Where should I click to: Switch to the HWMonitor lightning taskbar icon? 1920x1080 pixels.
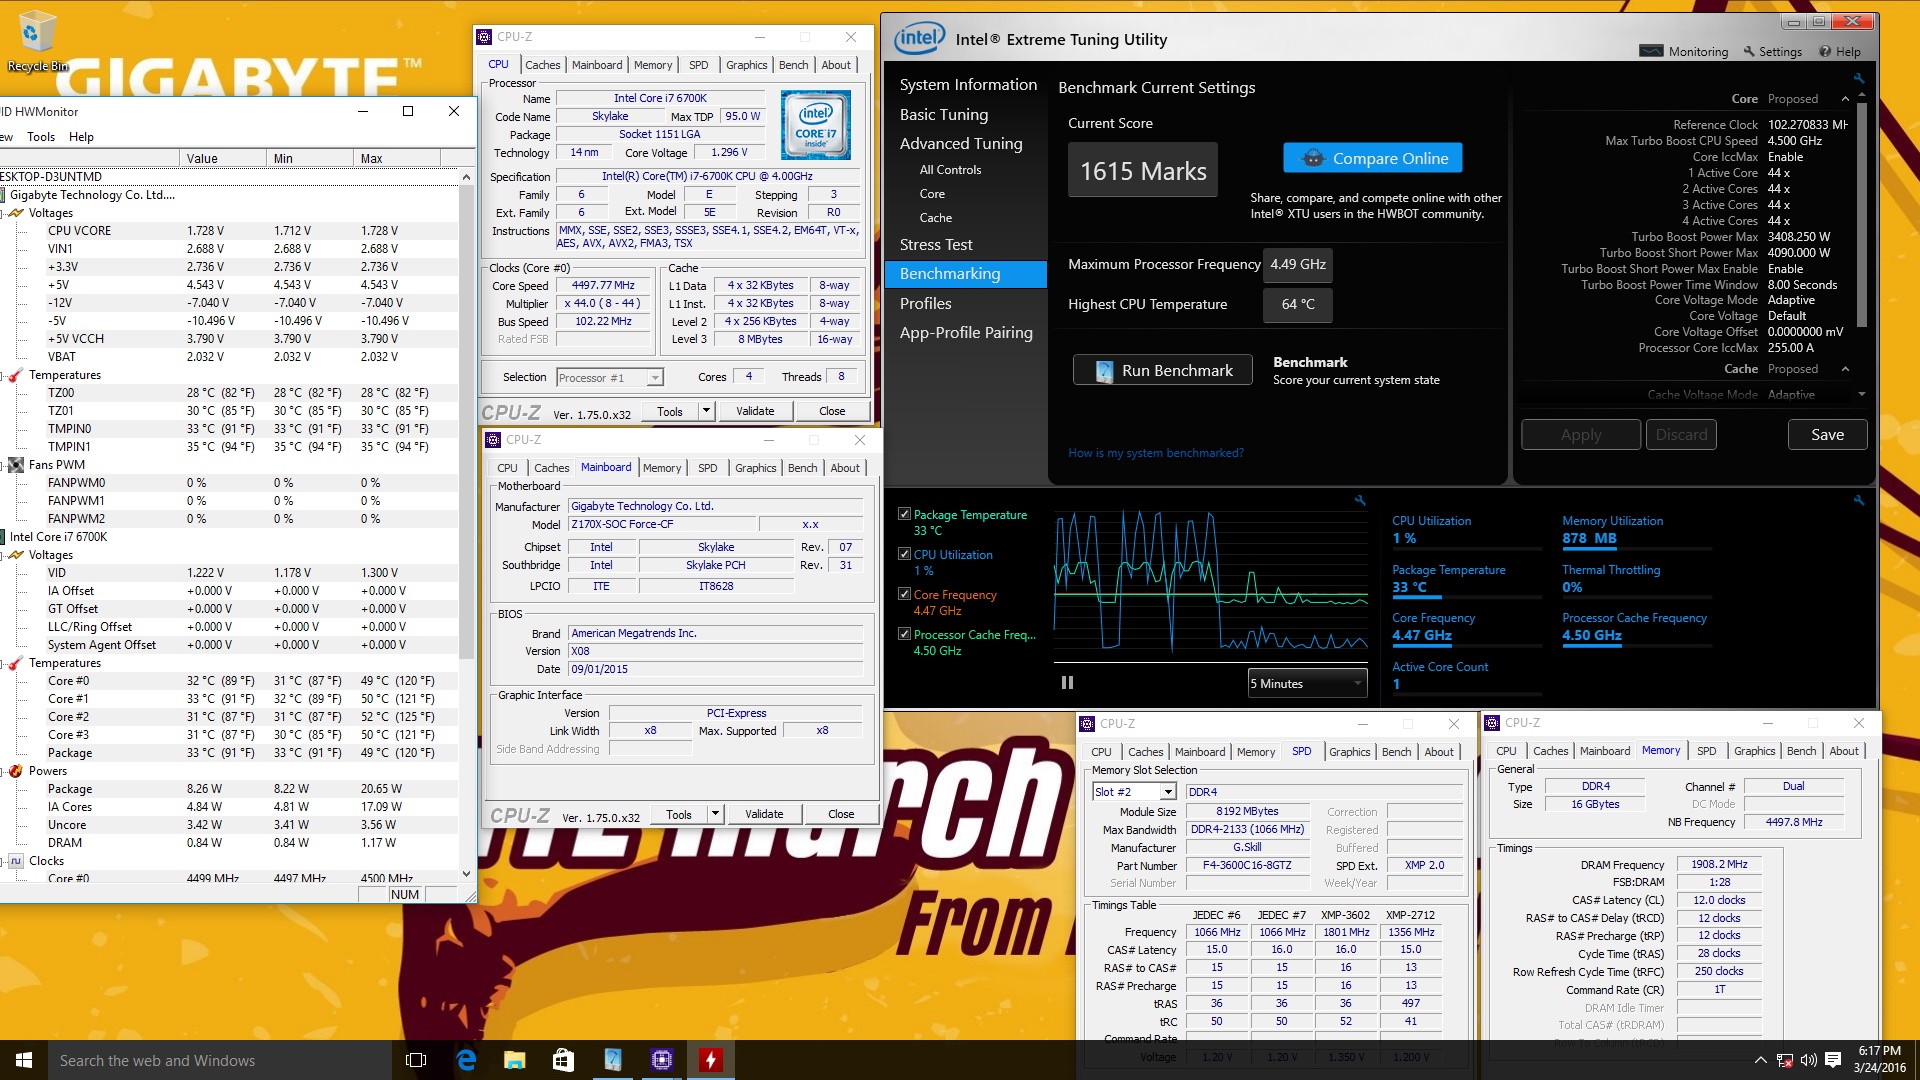click(x=710, y=1060)
